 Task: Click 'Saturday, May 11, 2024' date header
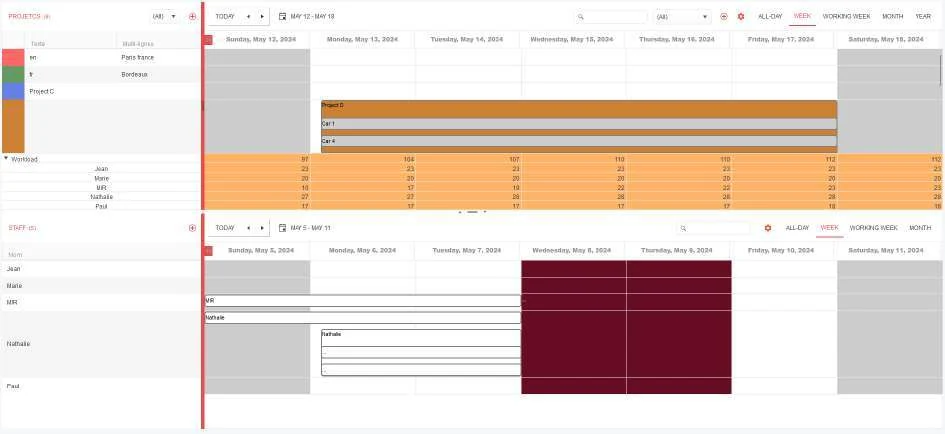(x=885, y=250)
